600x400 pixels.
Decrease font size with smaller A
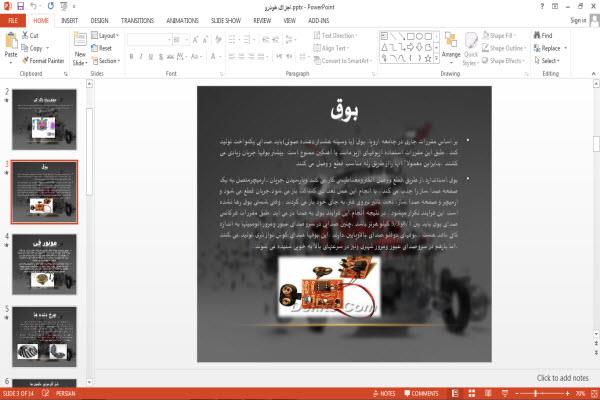click(205, 40)
